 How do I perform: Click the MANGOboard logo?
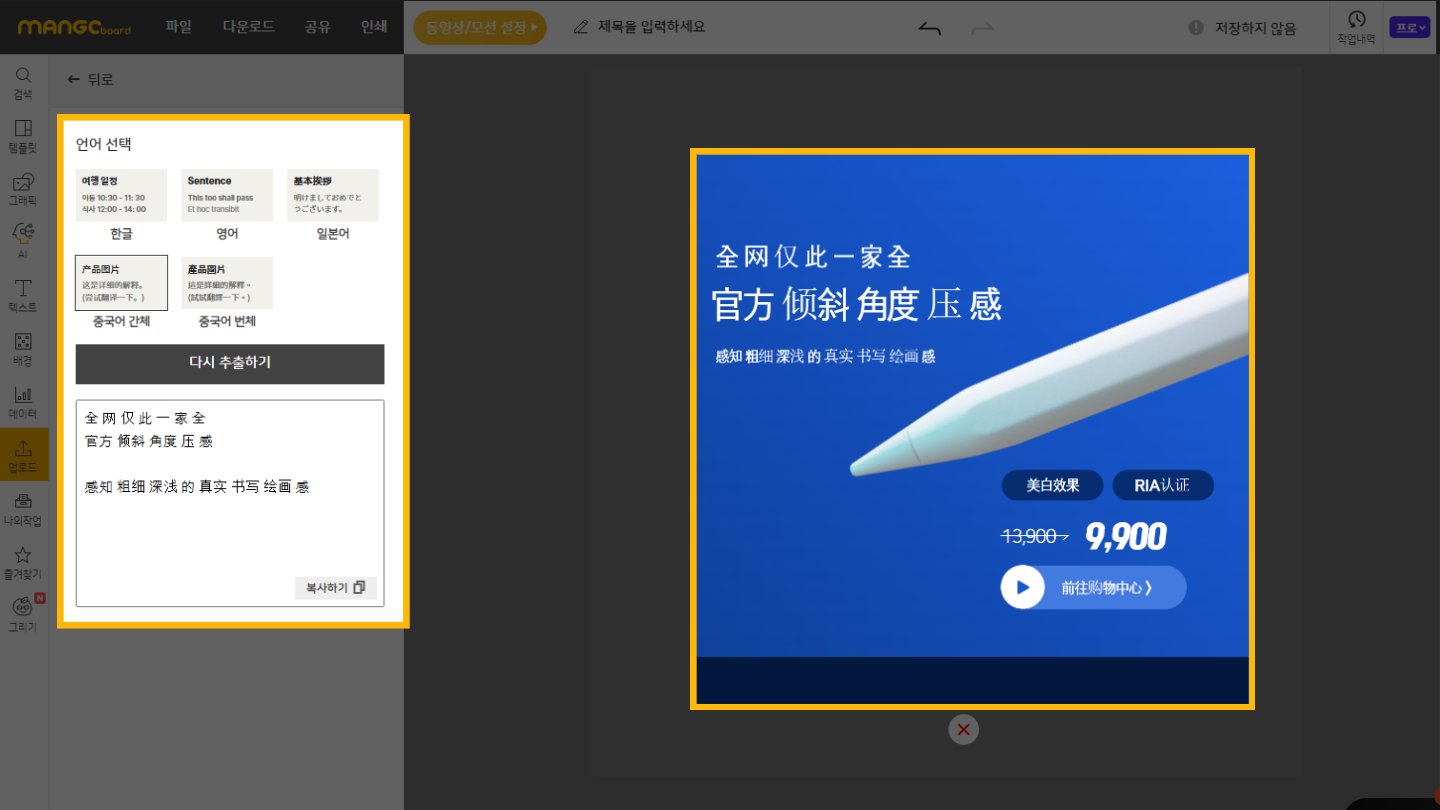pyautogui.click(x=74, y=27)
